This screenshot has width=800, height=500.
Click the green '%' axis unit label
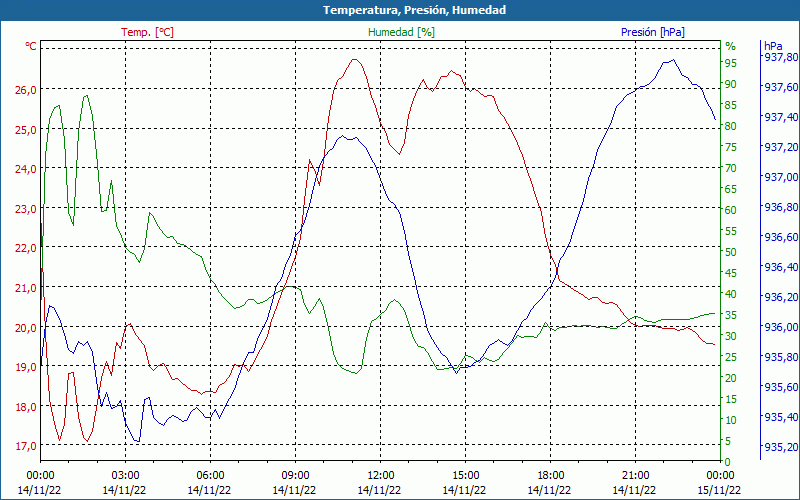coord(731,46)
